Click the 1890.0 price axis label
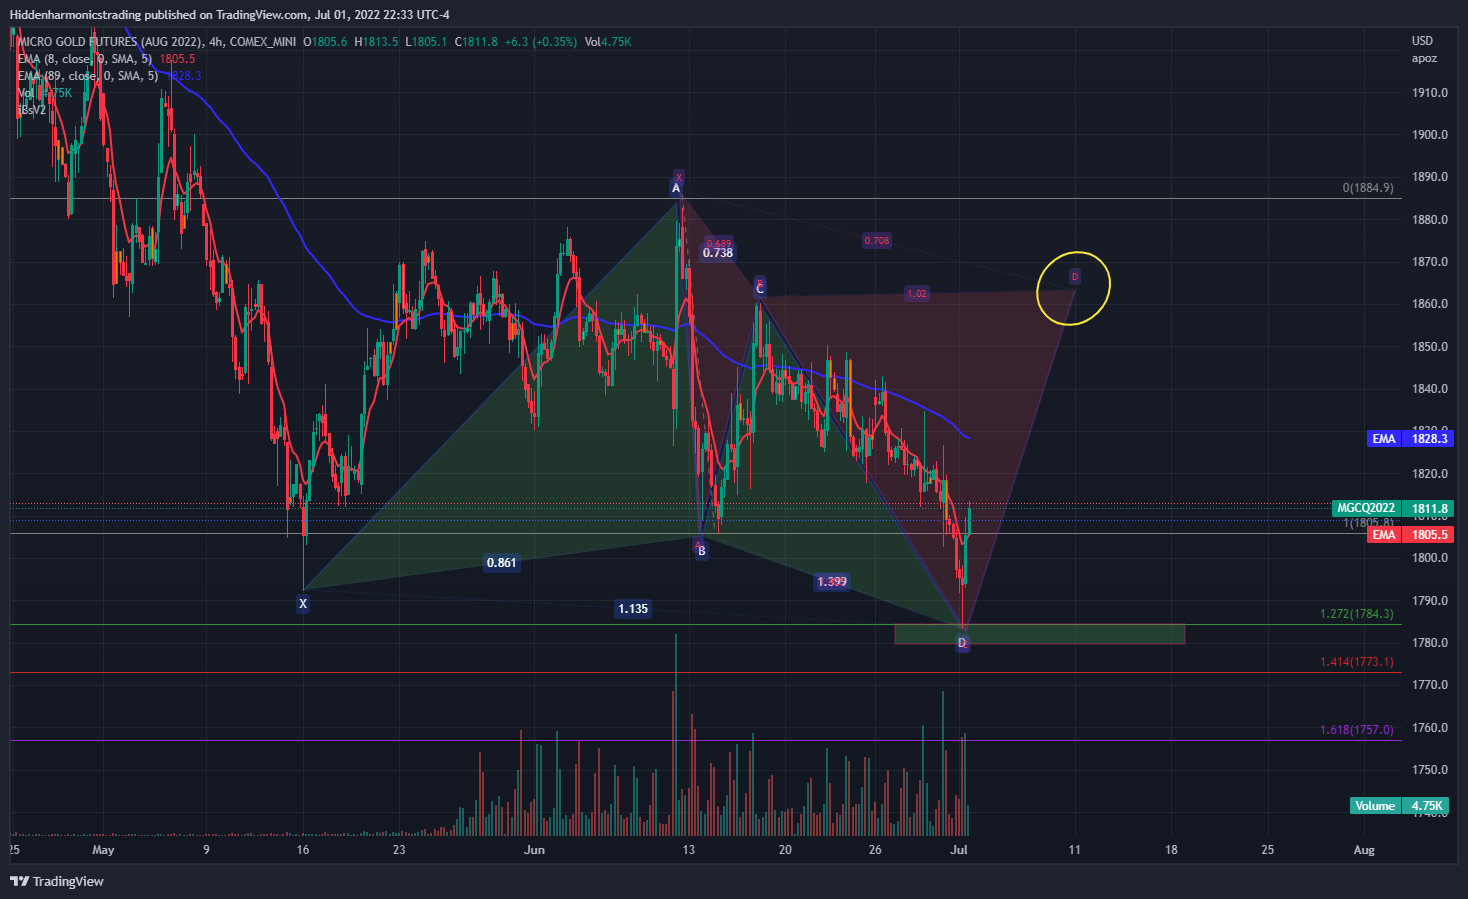 (x=1430, y=177)
